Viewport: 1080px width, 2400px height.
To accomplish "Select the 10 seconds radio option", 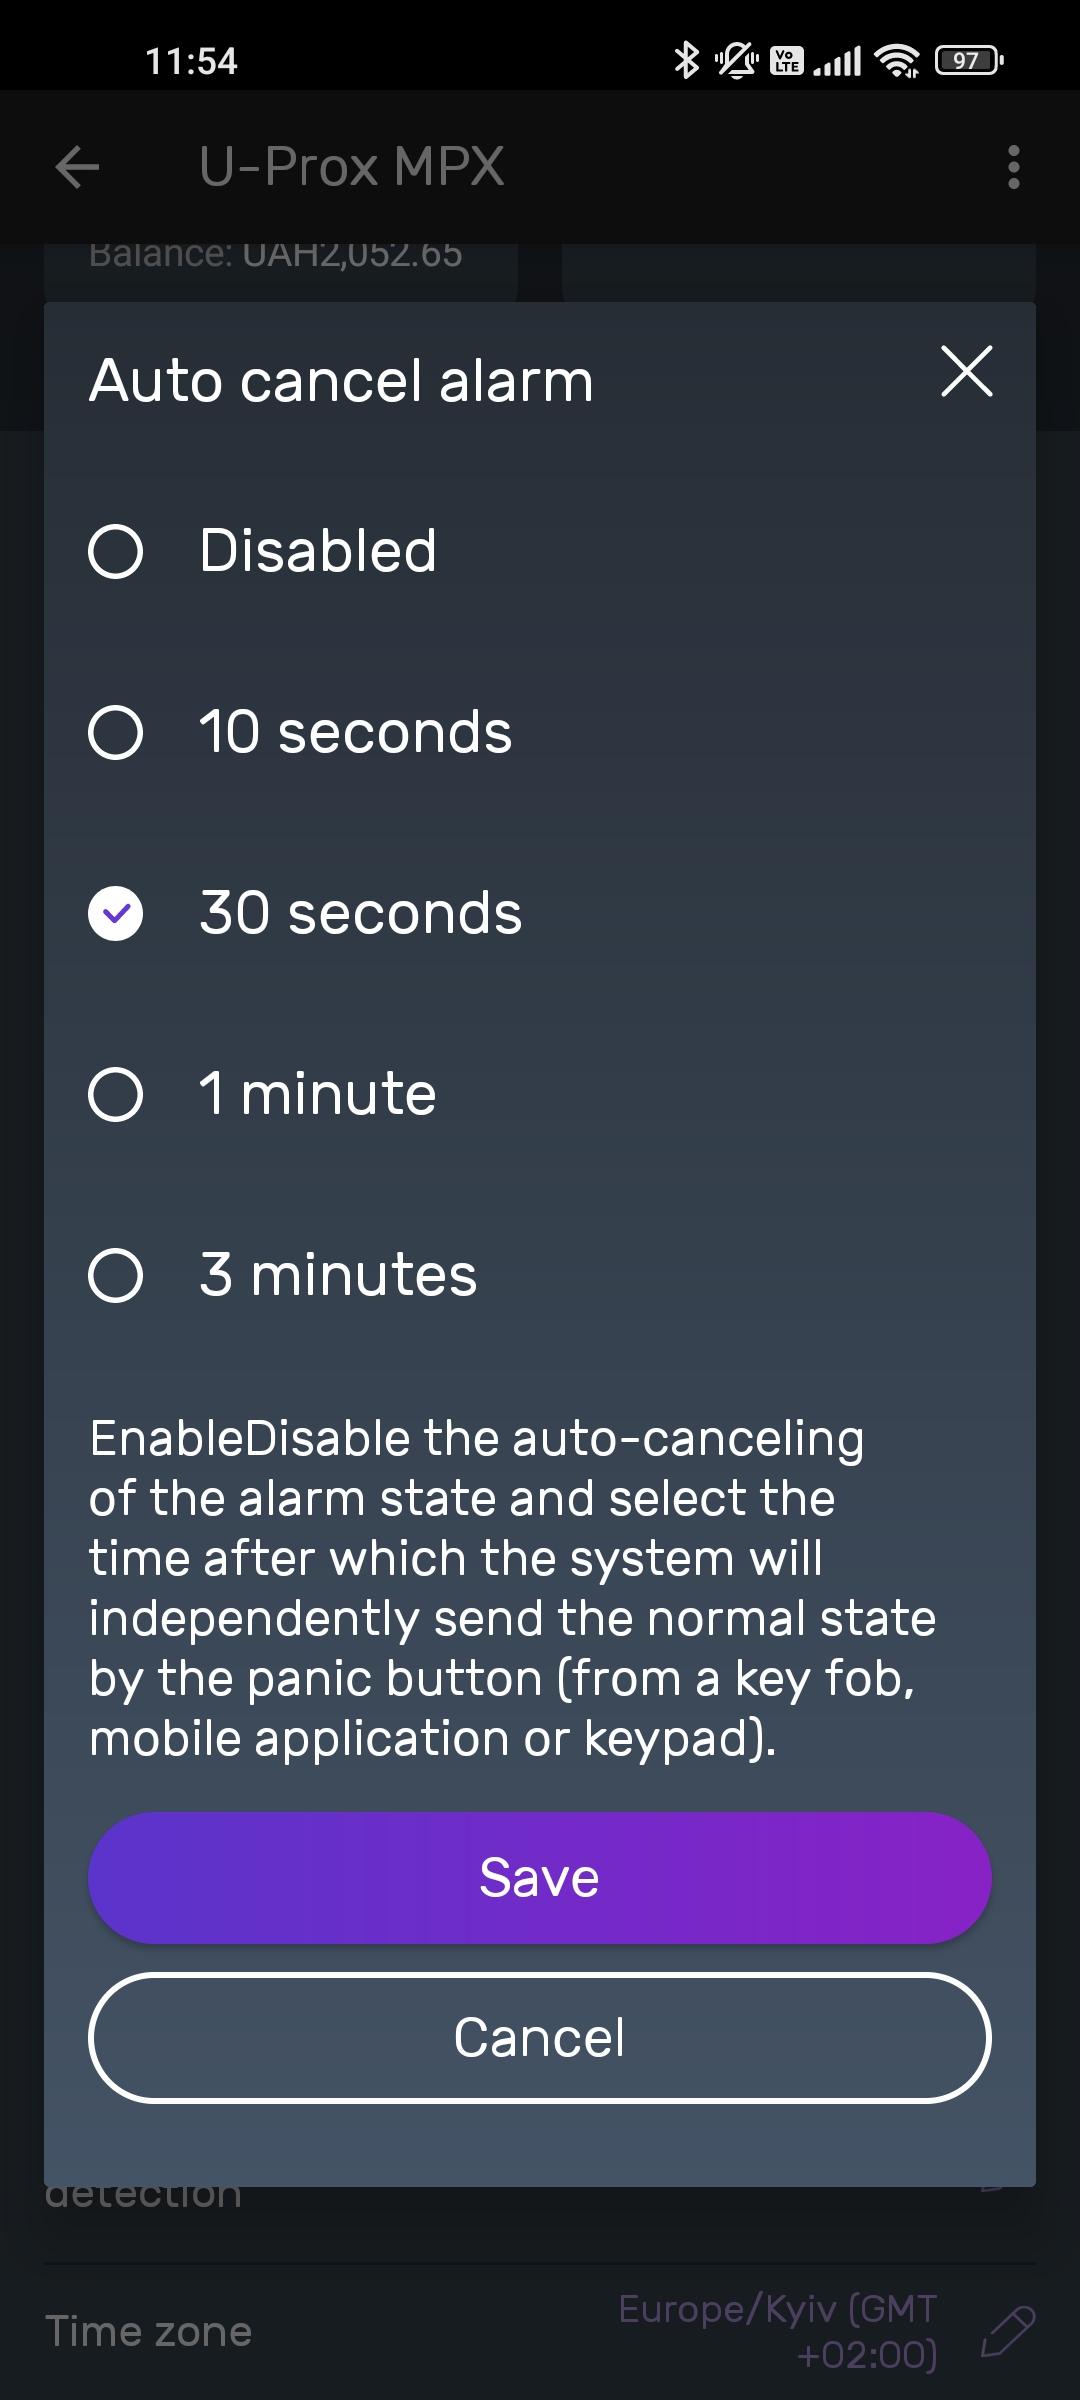I will (x=116, y=732).
